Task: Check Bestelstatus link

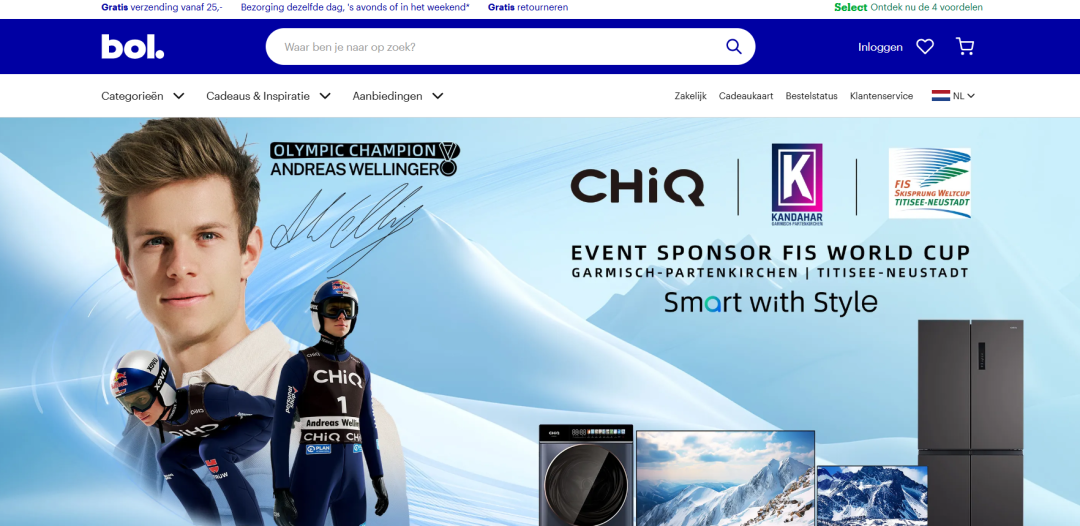Action: click(x=811, y=96)
